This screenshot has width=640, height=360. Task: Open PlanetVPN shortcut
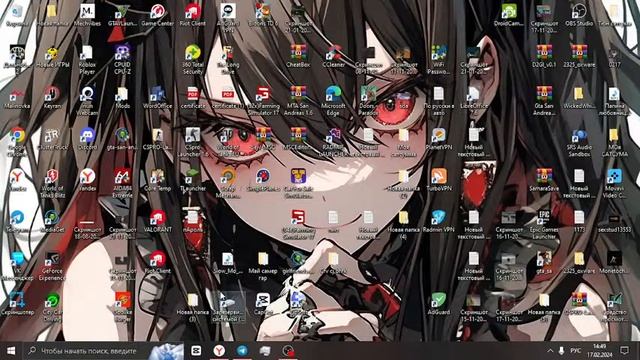point(439,138)
